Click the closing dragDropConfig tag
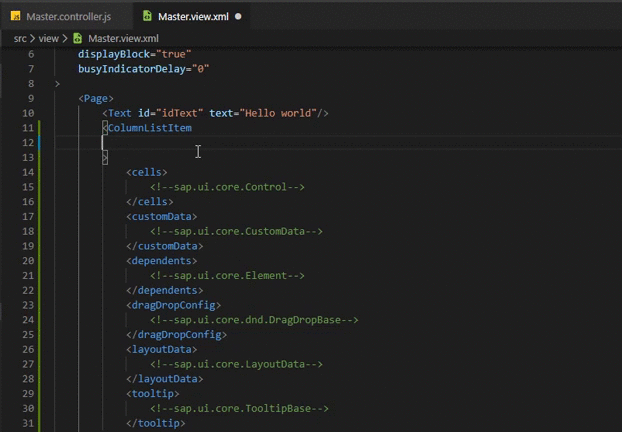Viewport: 622px width, 432px height. (177, 334)
